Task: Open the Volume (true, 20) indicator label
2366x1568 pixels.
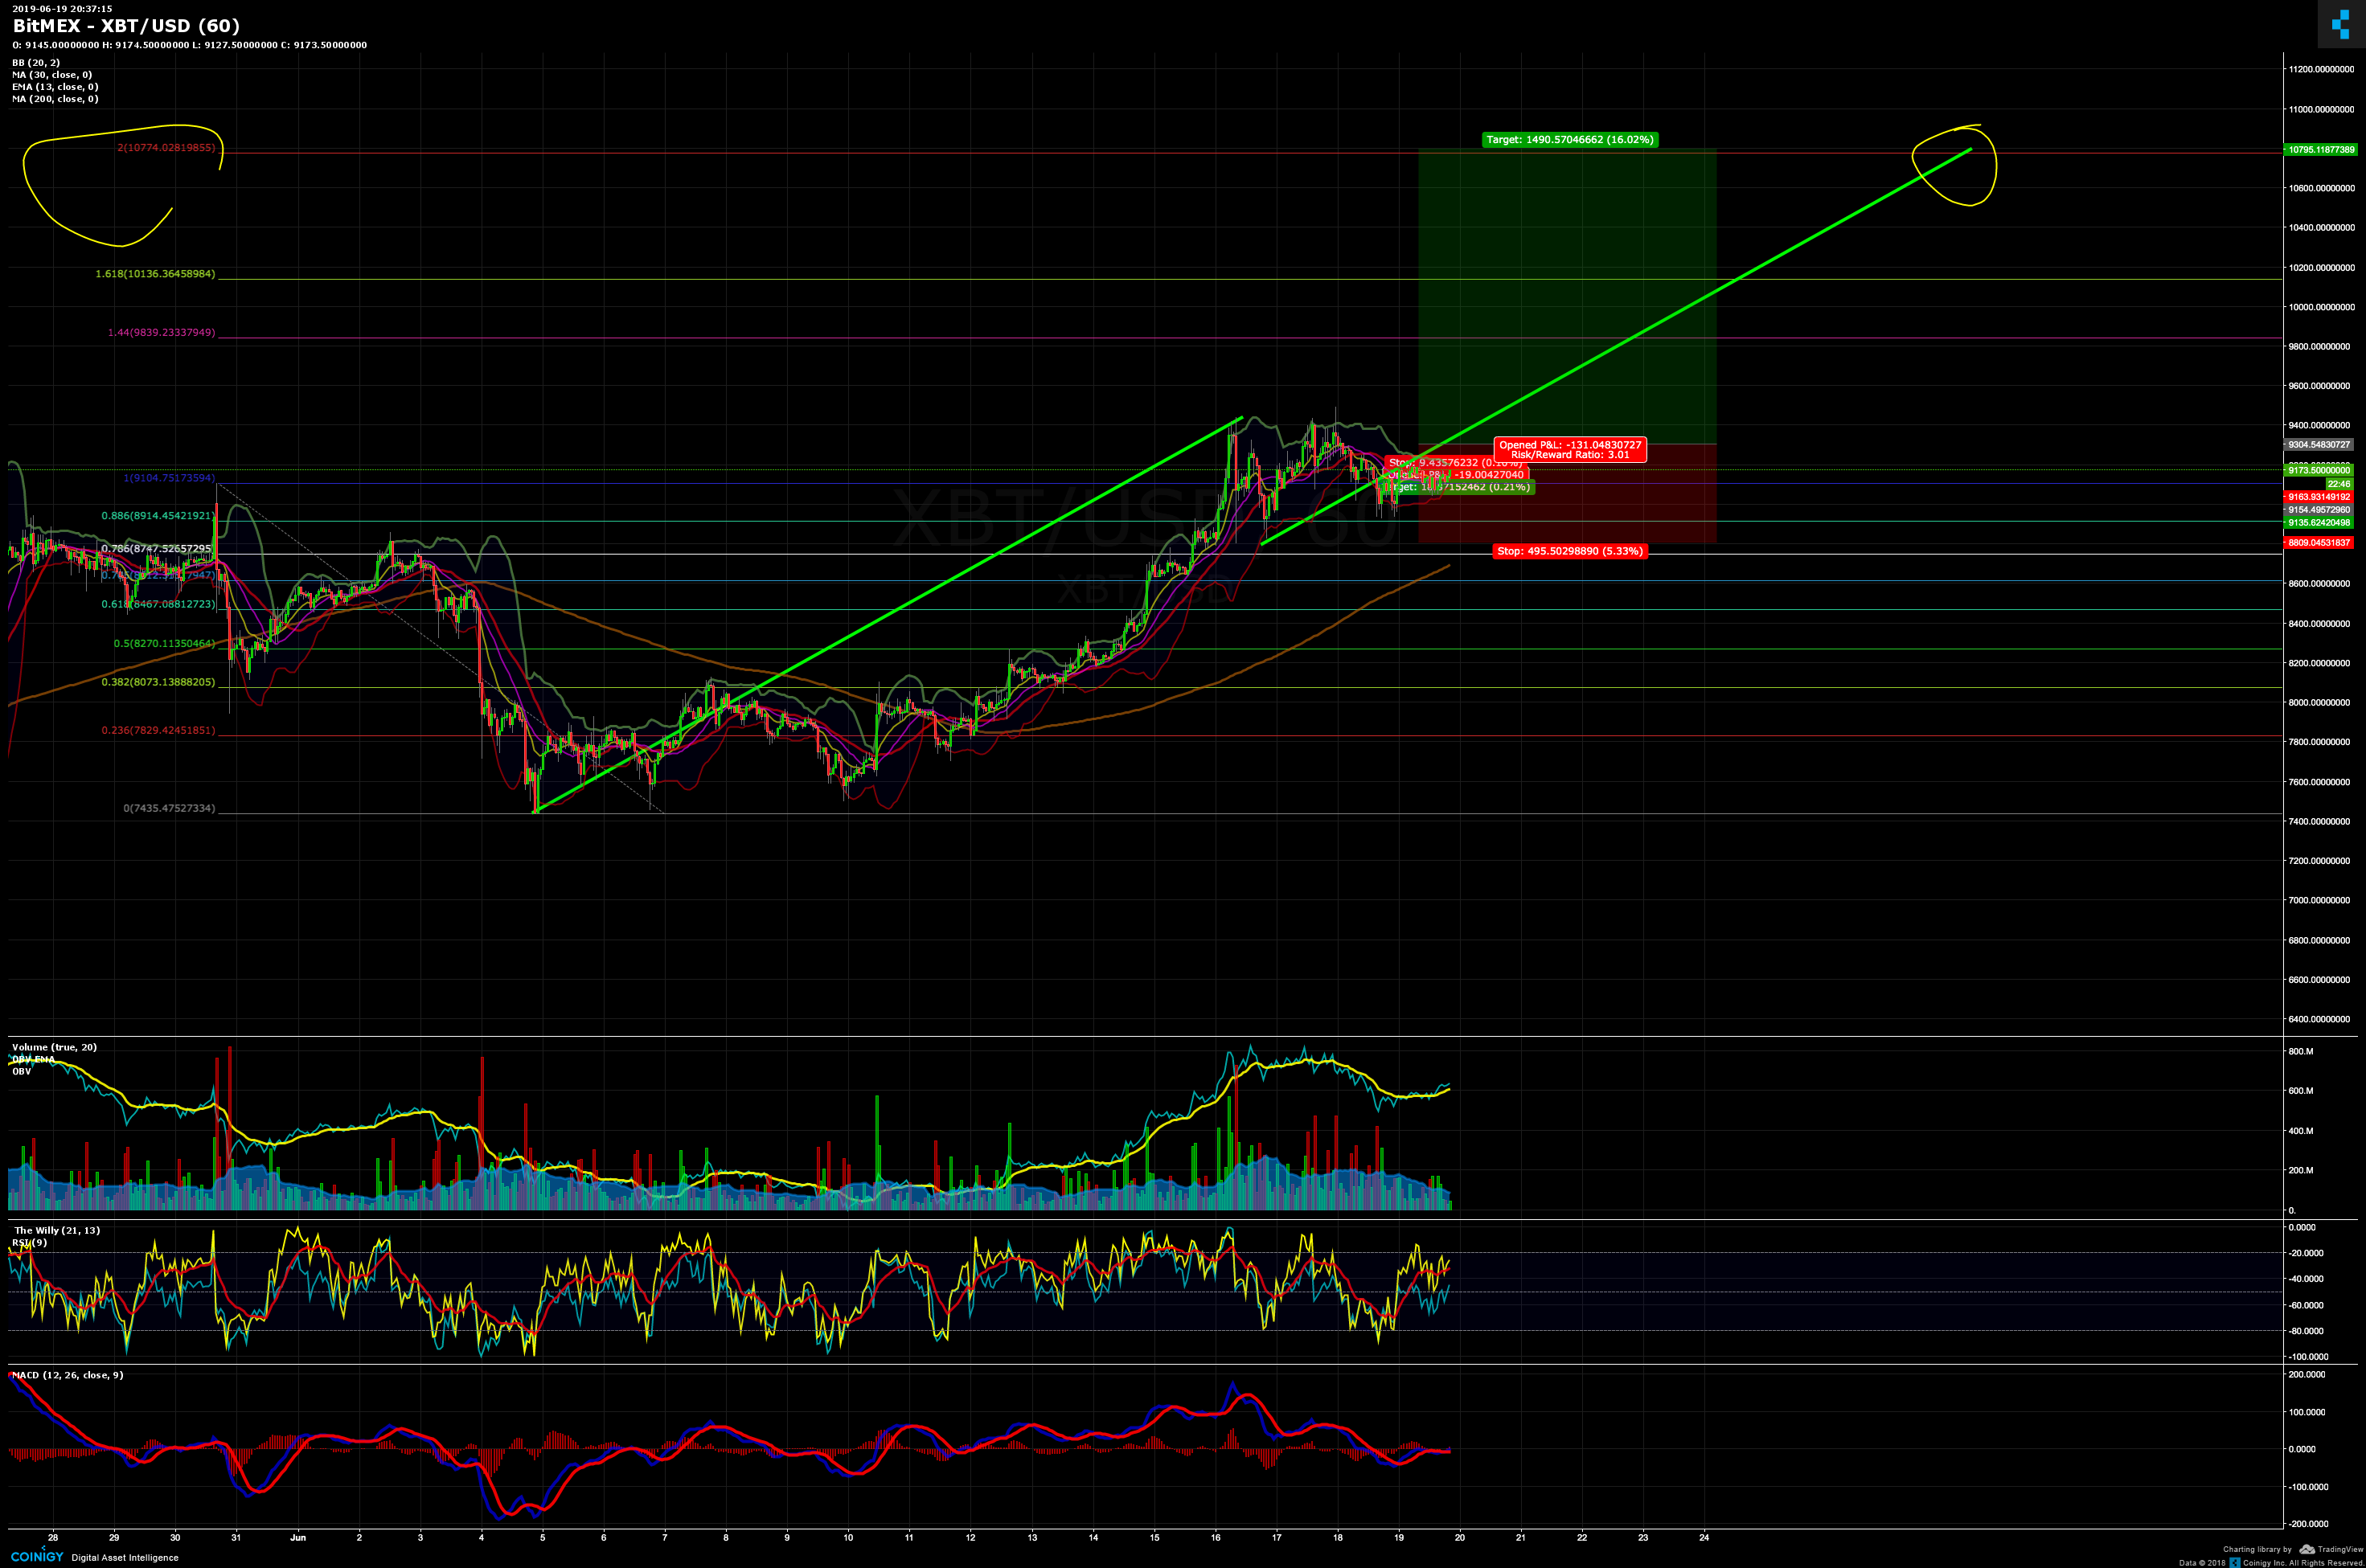Action: (x=55, y=1047)
